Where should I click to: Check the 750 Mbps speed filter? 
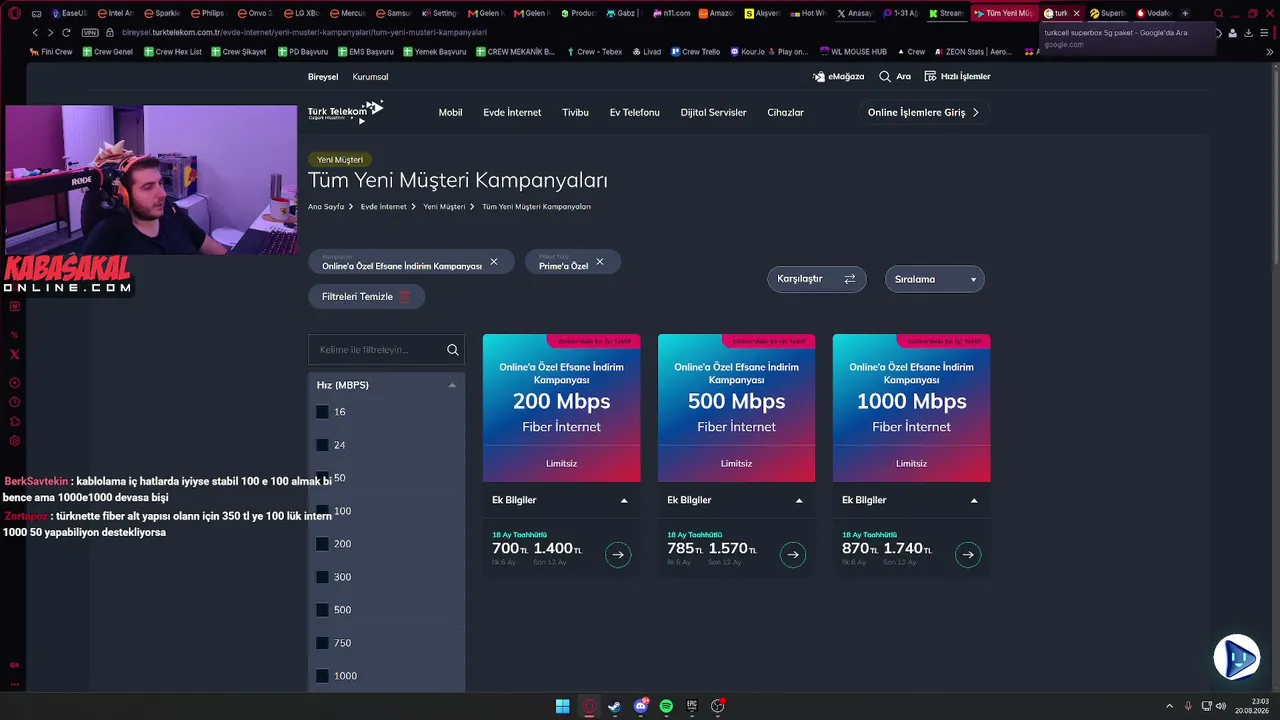tap(322, 643)
